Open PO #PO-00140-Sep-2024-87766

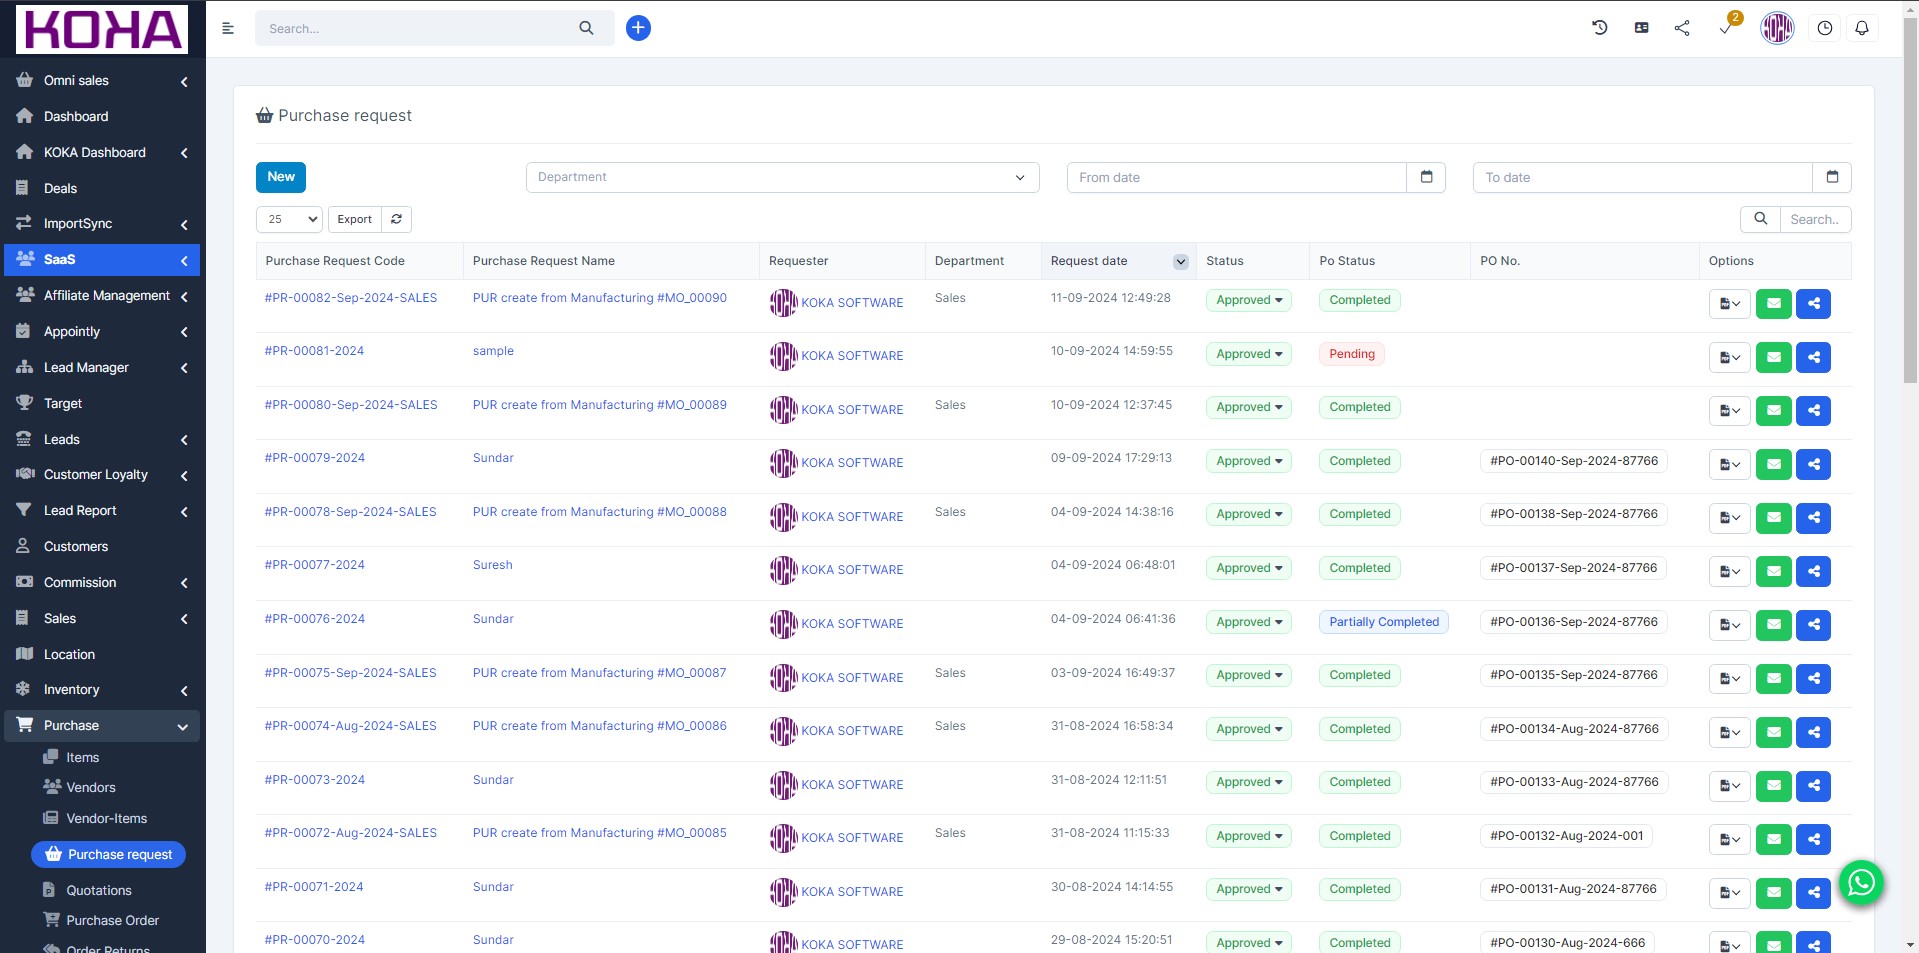(x=1573, y=461)
